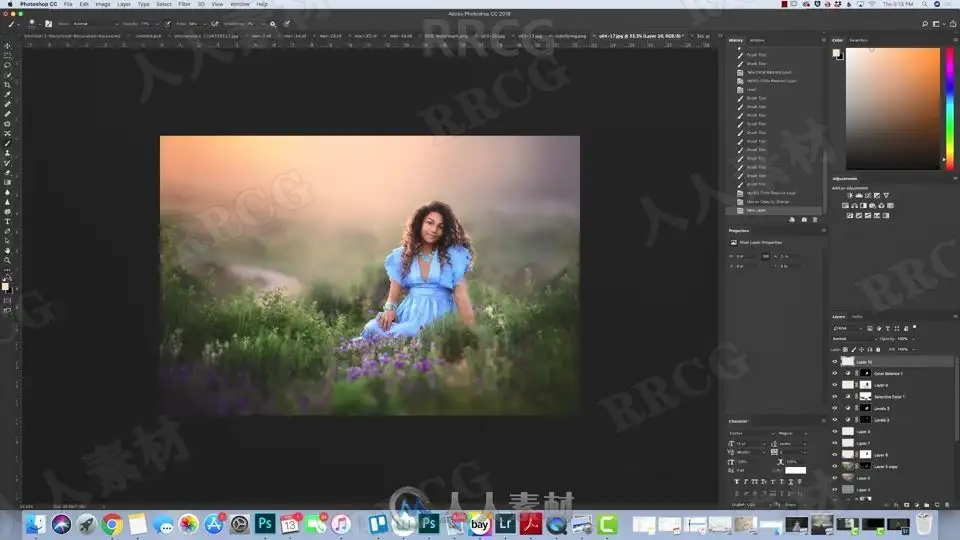Add a Curves adjustment
Image resolution: width=960 pixels, height=540 pixels.
pyautogui.click(x=868, y=195)
